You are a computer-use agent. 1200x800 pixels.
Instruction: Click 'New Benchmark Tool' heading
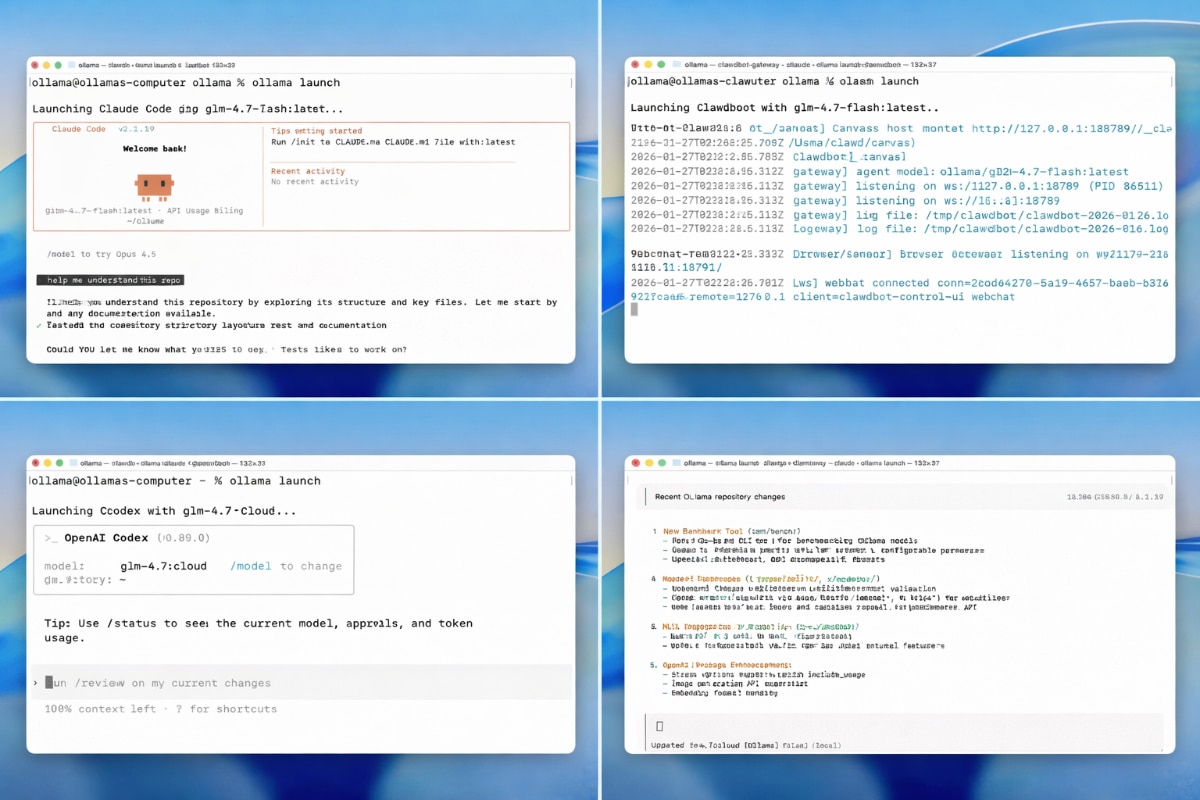point(705,531)
